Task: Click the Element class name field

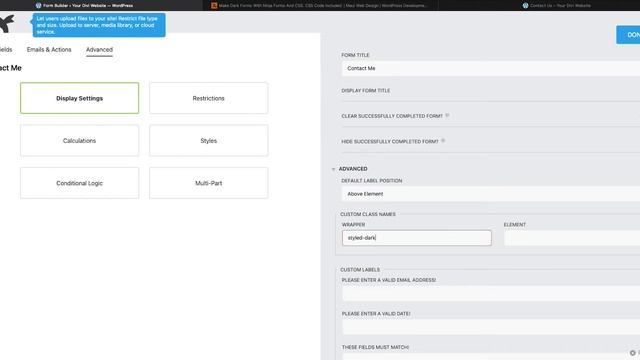Action: [x=572, y=238]
